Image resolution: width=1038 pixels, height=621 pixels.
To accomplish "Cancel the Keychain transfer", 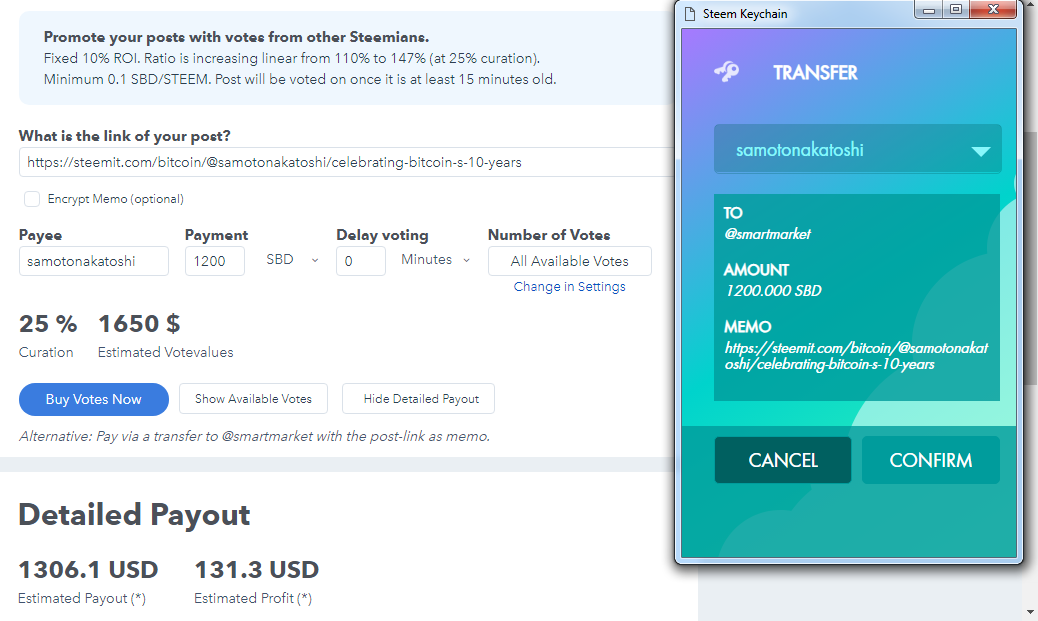I will click(x=783, y=460).
